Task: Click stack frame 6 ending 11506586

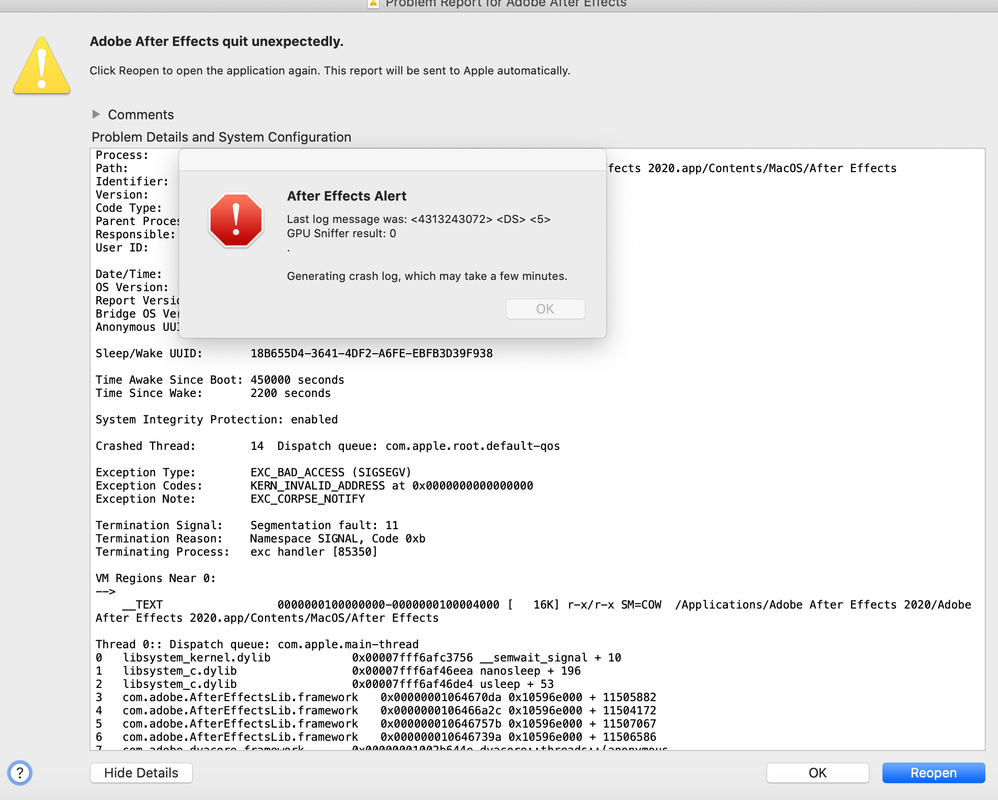Action: (376, 737)
